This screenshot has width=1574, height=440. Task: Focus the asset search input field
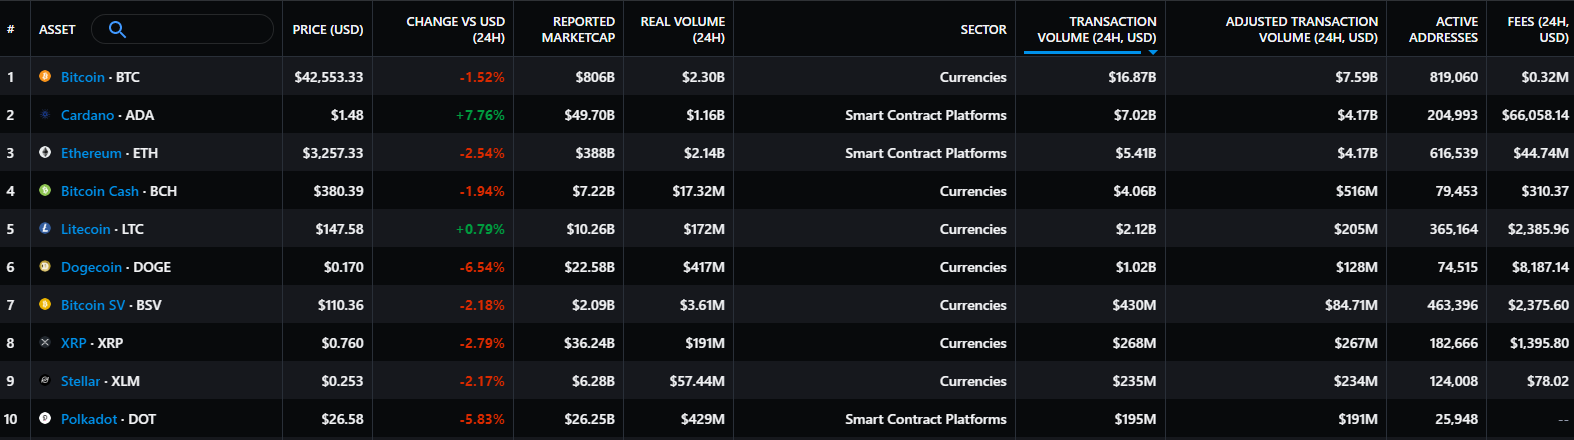(195, 29)
